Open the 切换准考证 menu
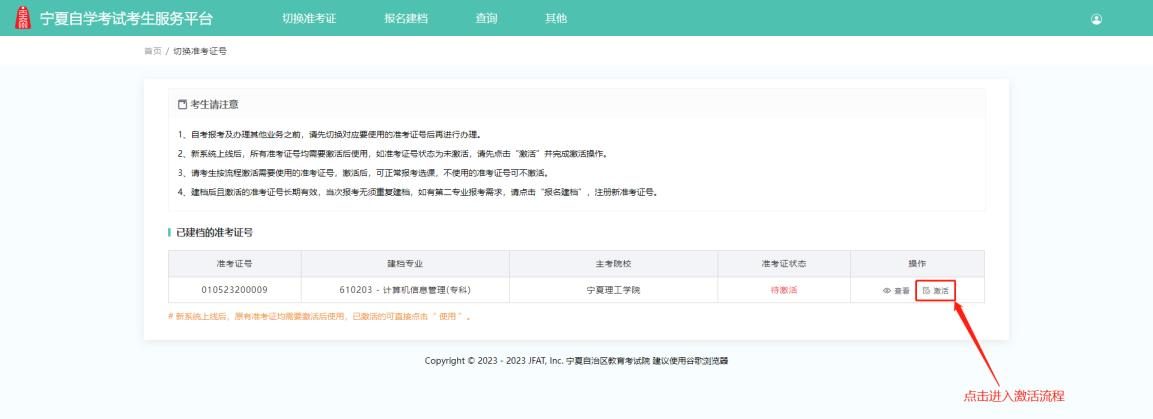 click(x=309, y=19)
